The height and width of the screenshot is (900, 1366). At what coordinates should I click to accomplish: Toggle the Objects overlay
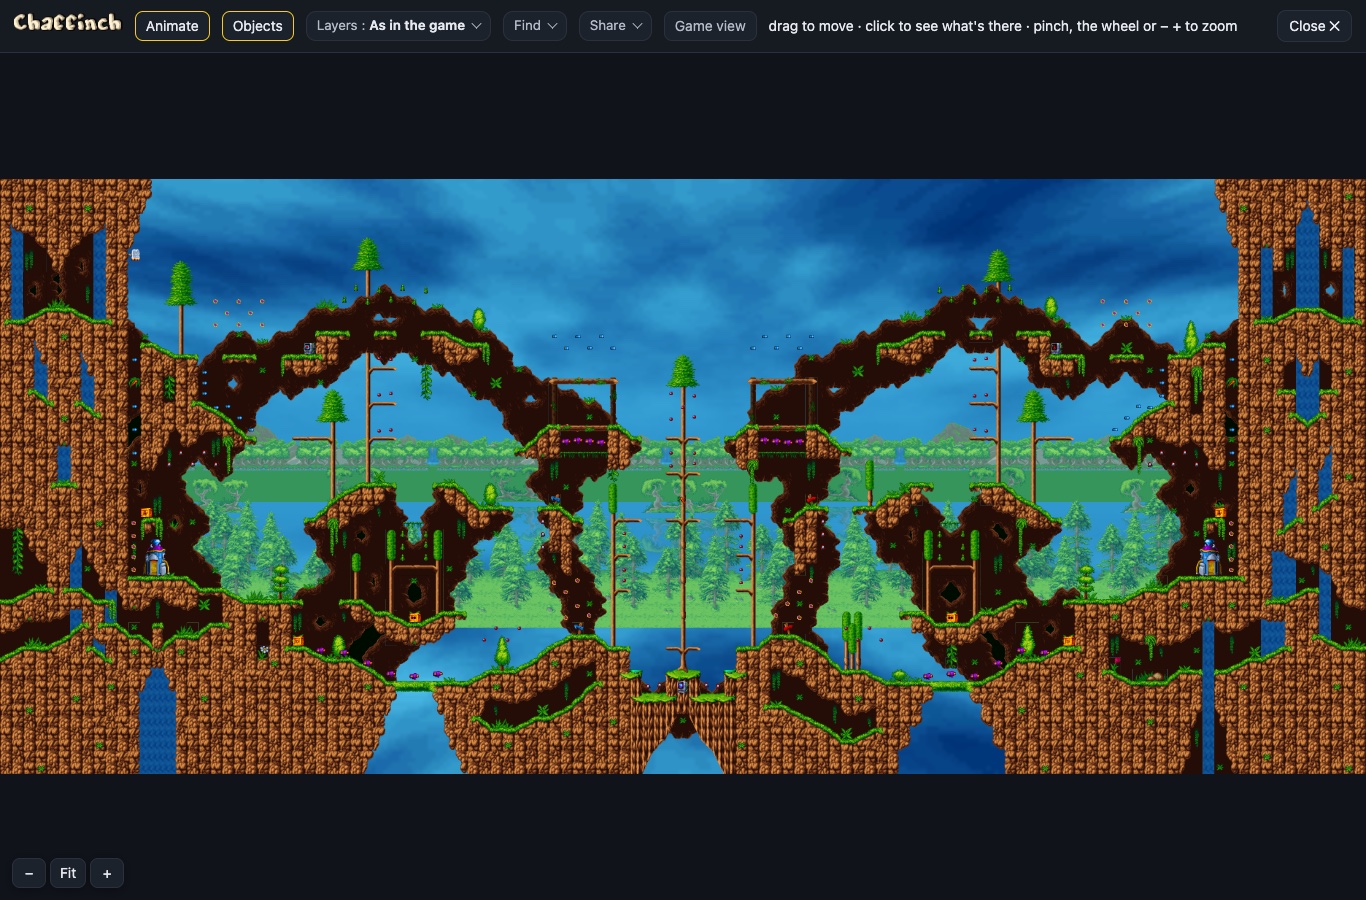258,26
